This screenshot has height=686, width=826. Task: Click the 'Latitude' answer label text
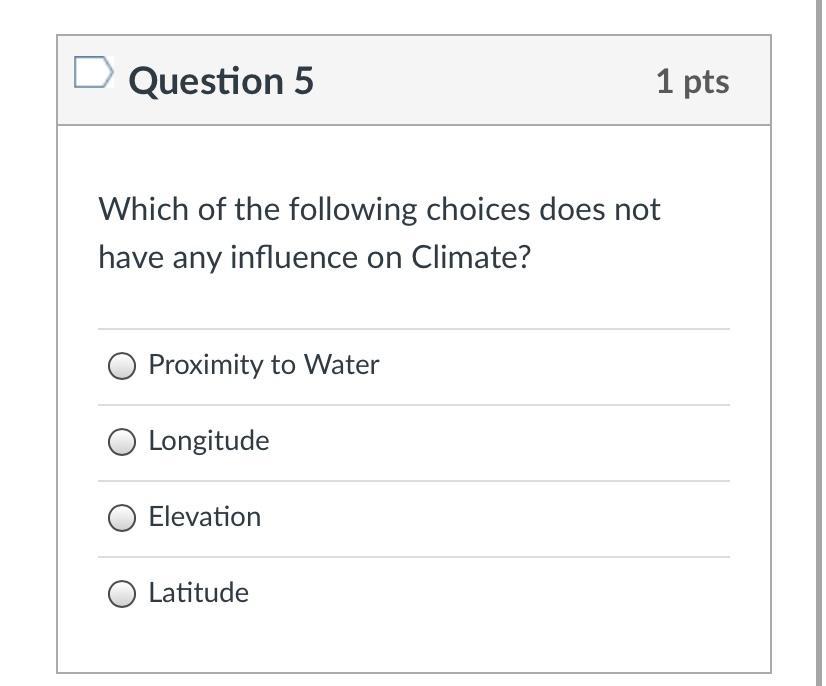198,593
